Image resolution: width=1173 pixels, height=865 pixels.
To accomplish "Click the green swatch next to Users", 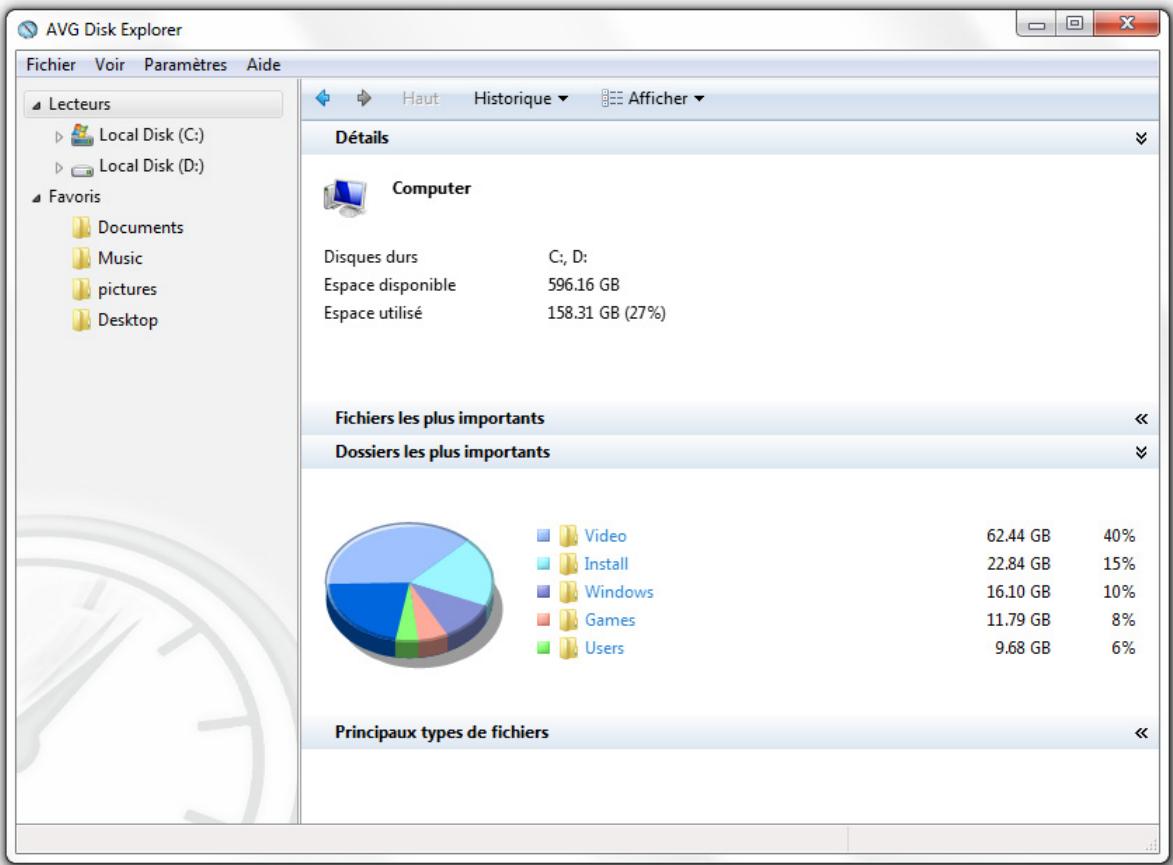I will [x=543, y=648].
